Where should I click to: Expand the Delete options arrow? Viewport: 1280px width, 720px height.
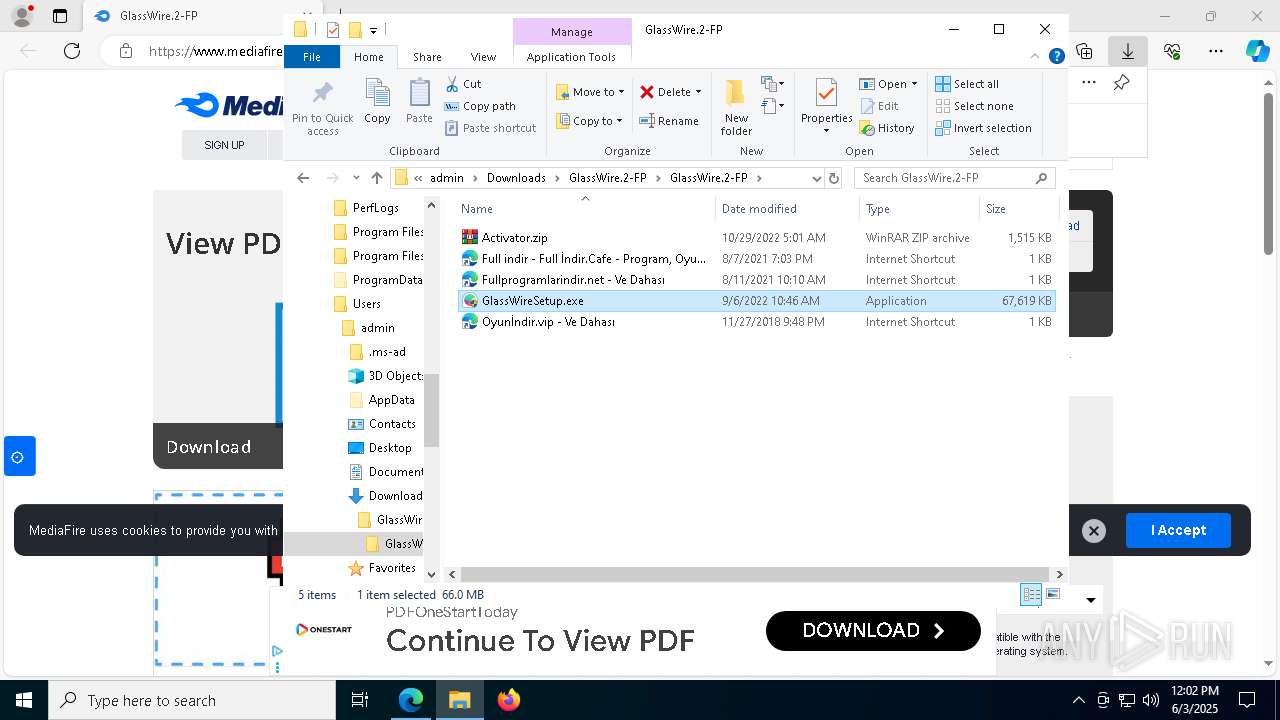pos(698,92)
